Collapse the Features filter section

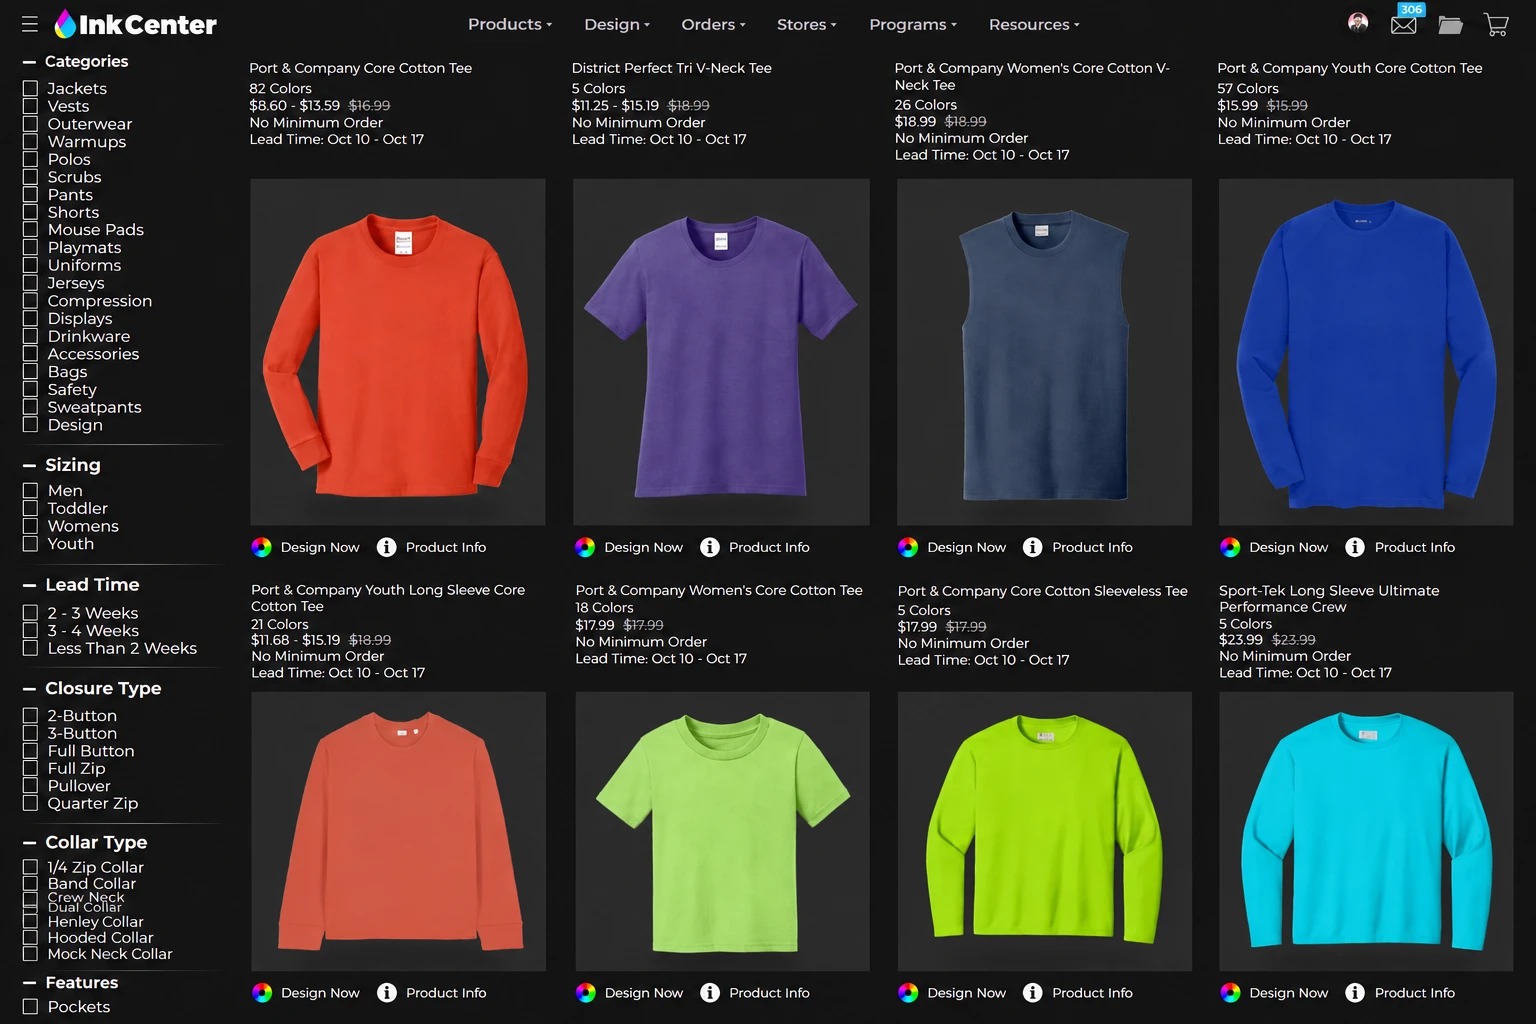coord(29,983)
